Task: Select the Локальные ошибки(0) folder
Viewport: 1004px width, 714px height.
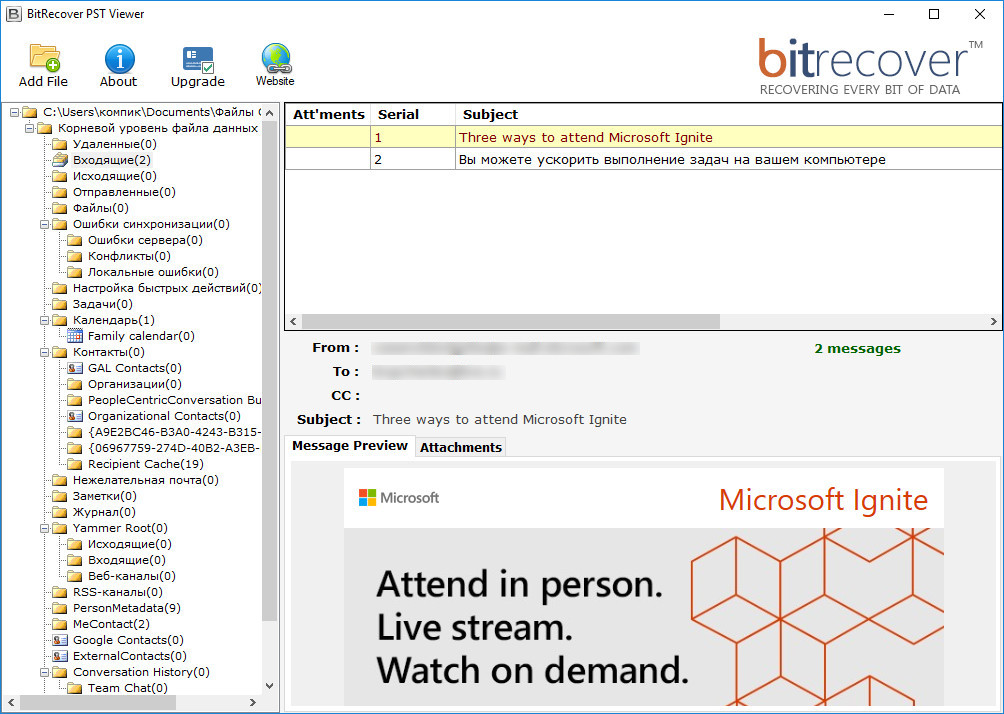Action: point(153,272)
